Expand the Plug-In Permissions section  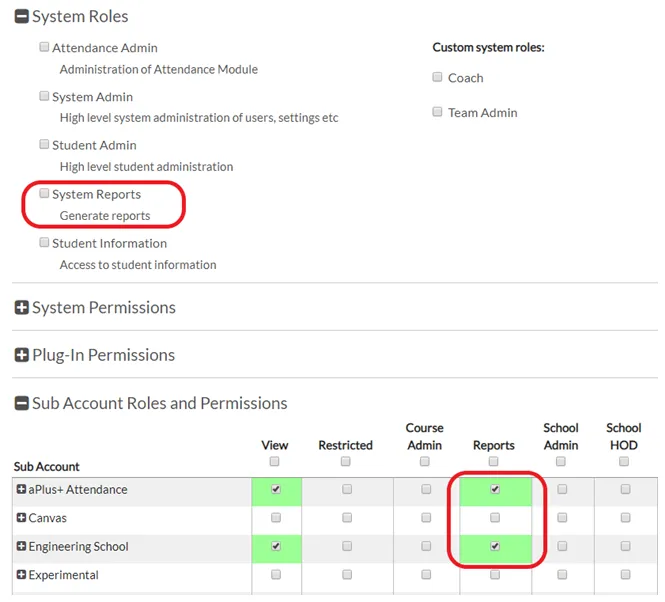tap(21, 355)
